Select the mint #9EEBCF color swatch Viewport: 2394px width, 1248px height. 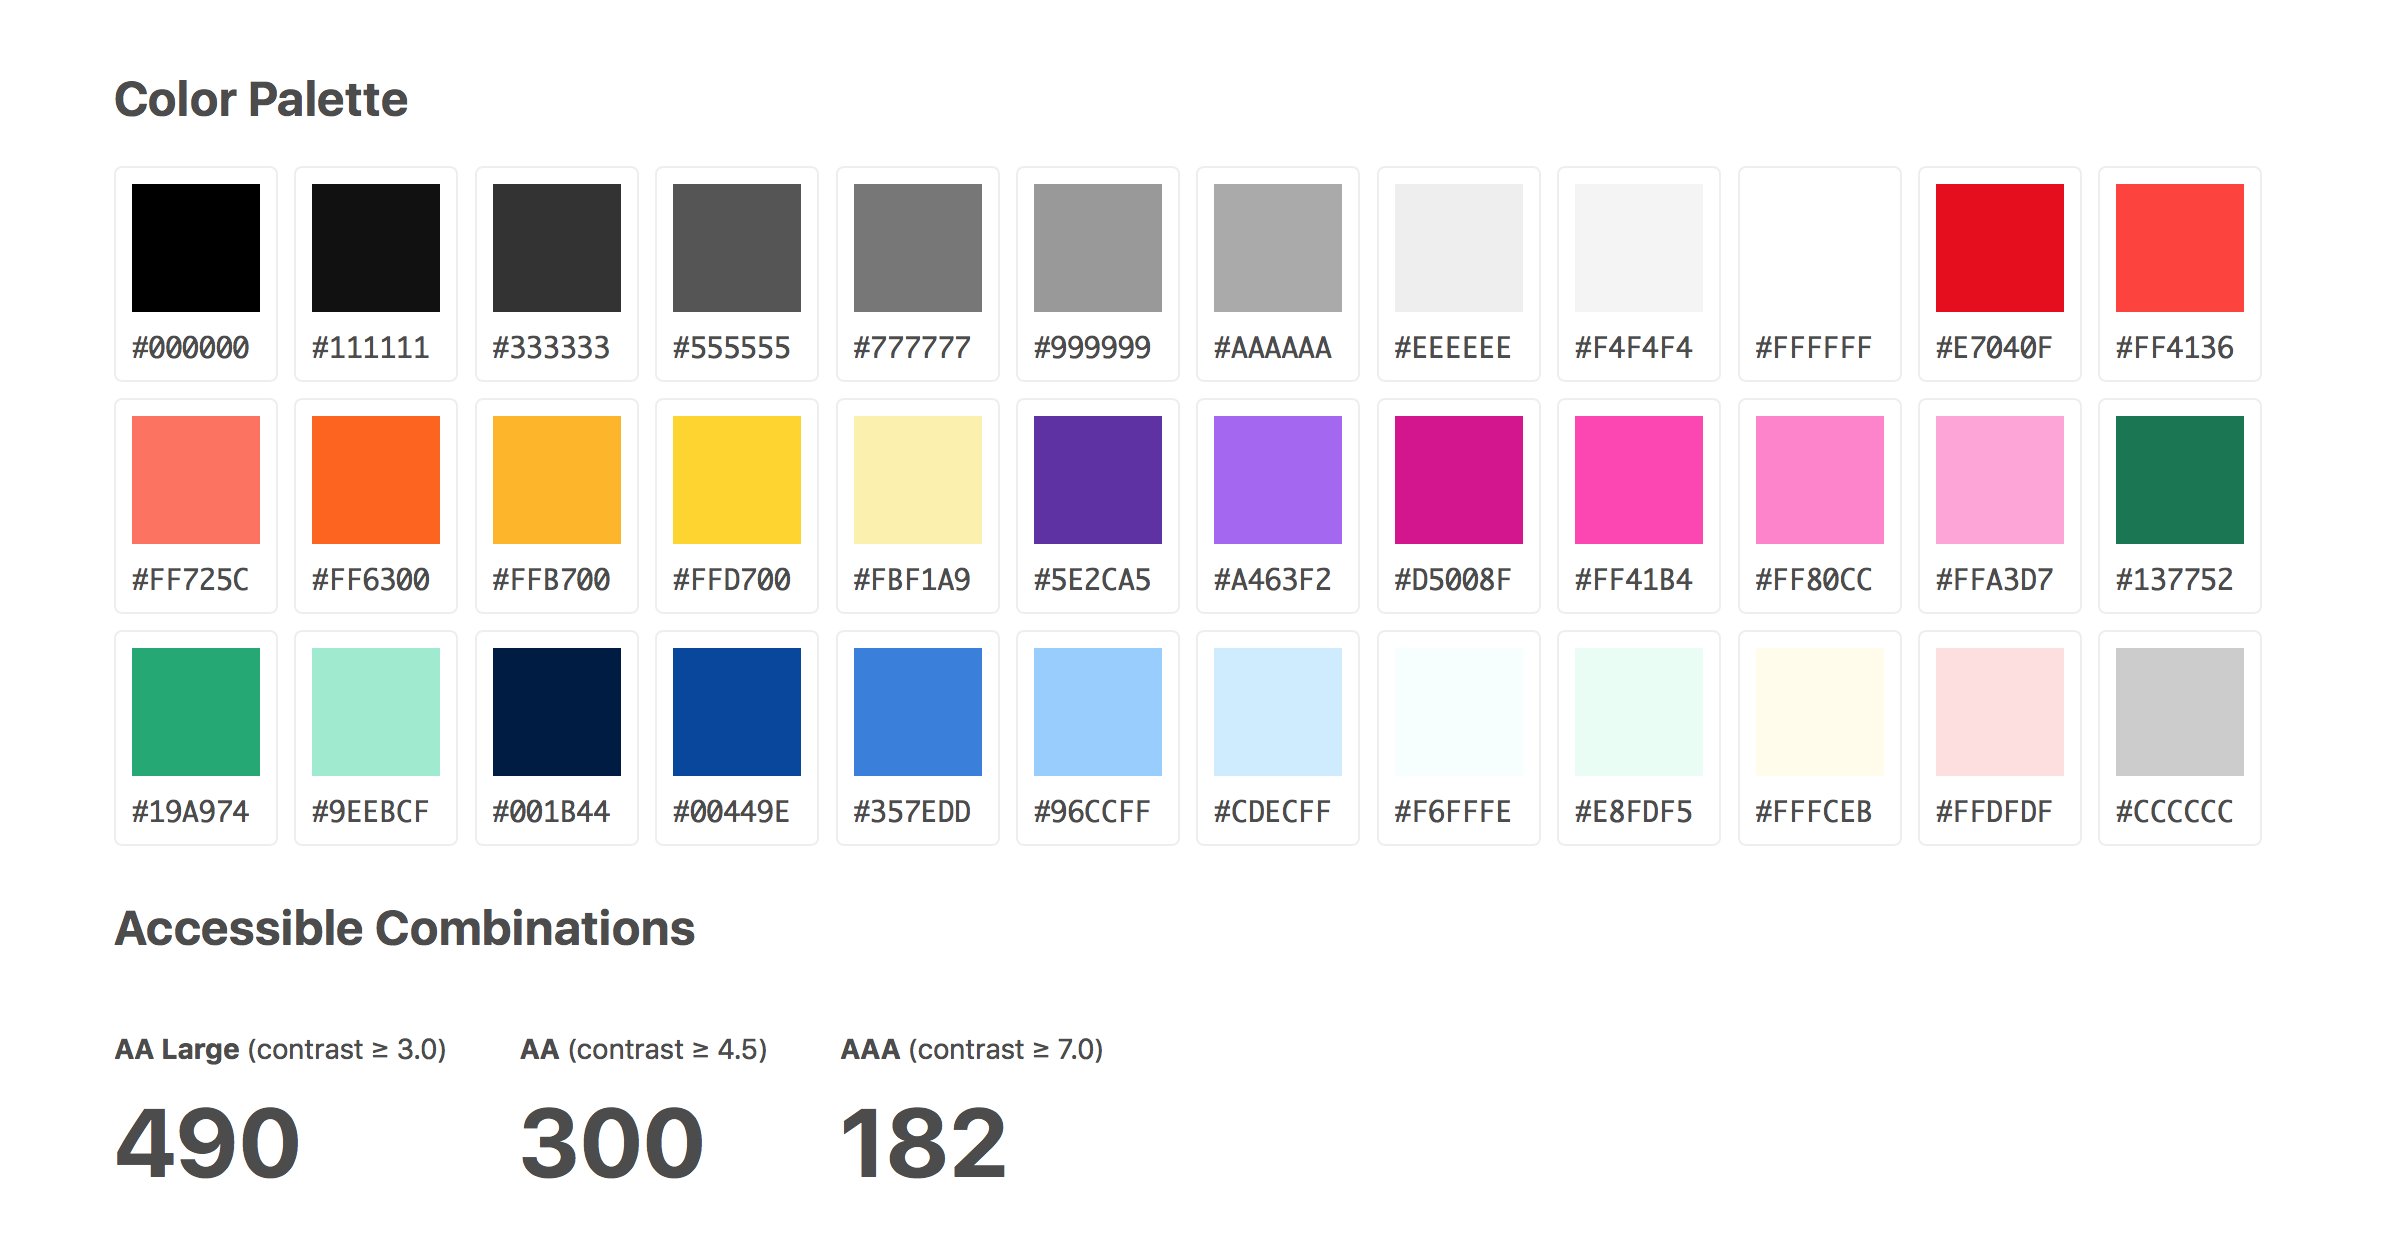[376, 711]
